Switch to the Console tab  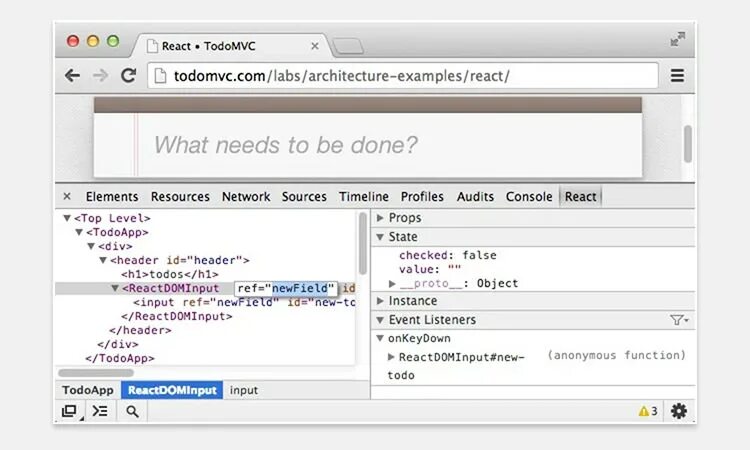[x=529, y=197]
